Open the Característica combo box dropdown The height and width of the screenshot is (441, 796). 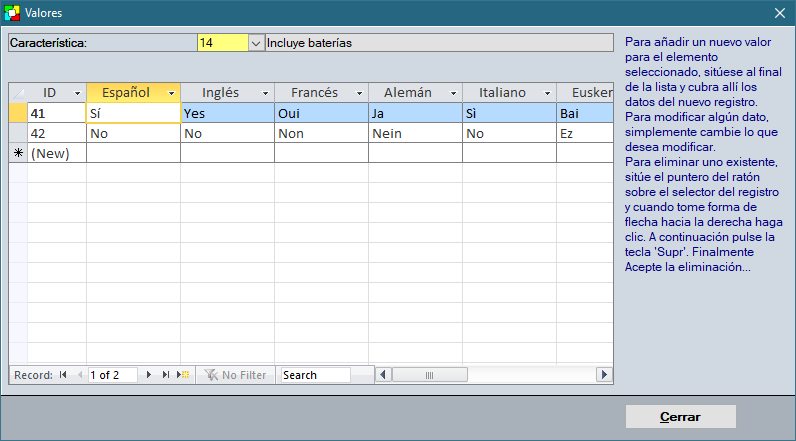[255, 43]
